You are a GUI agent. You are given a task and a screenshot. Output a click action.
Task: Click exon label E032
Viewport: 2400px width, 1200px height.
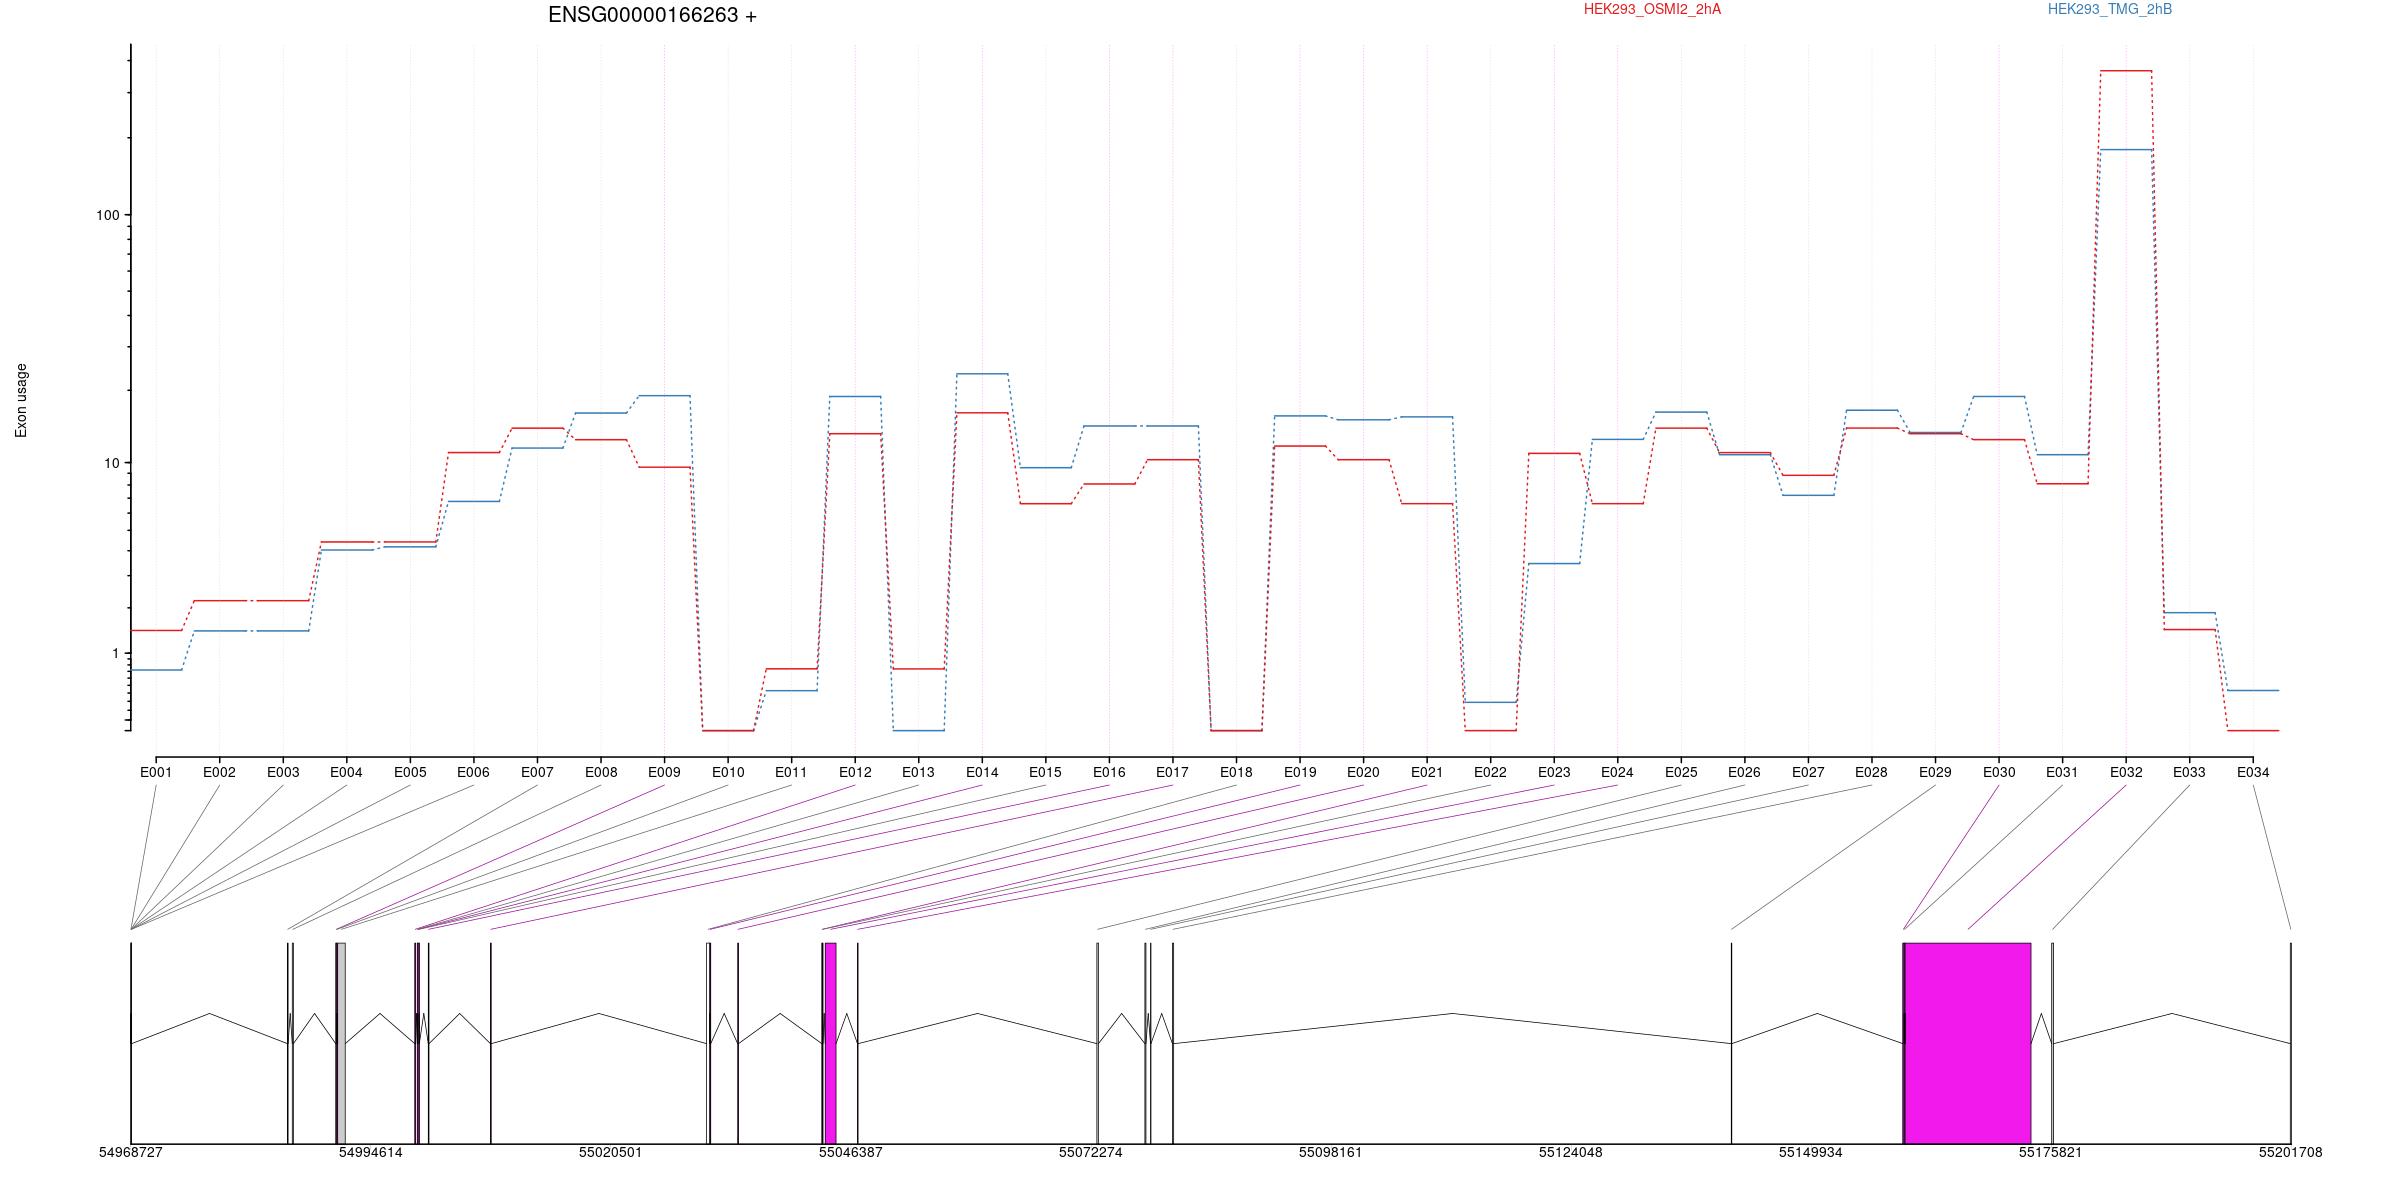click(2126, 772)
